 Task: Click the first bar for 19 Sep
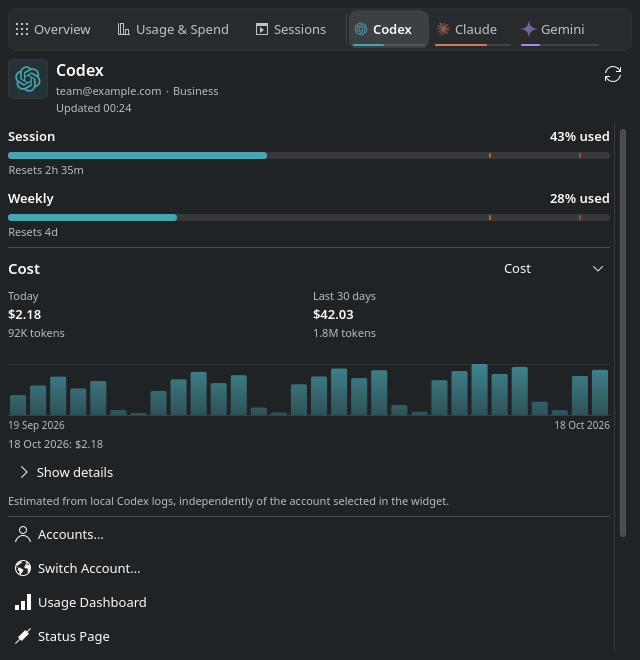18,405
